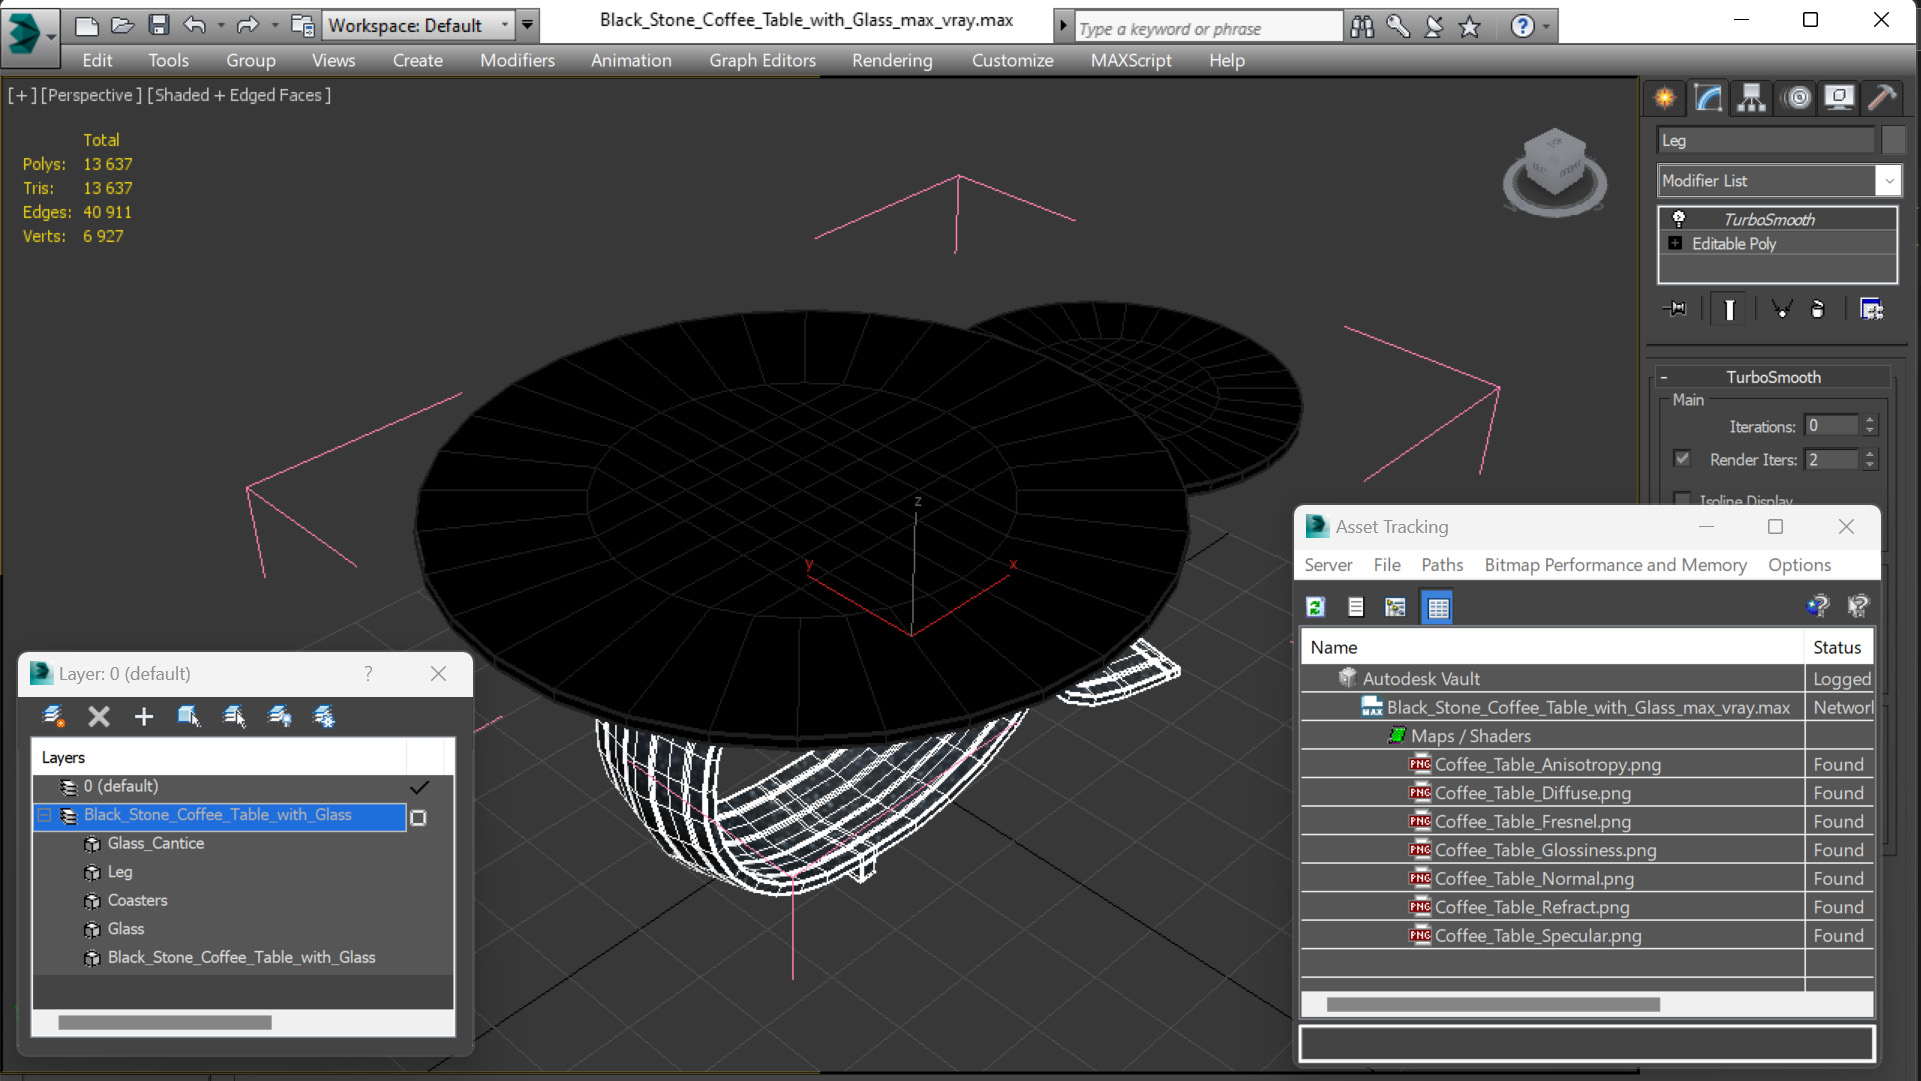The height and width of the screenshot is (1081, 1921).
Task: Open the Workspace: Default dropdown
Action: pyautogui.click(x=504, y=25)
